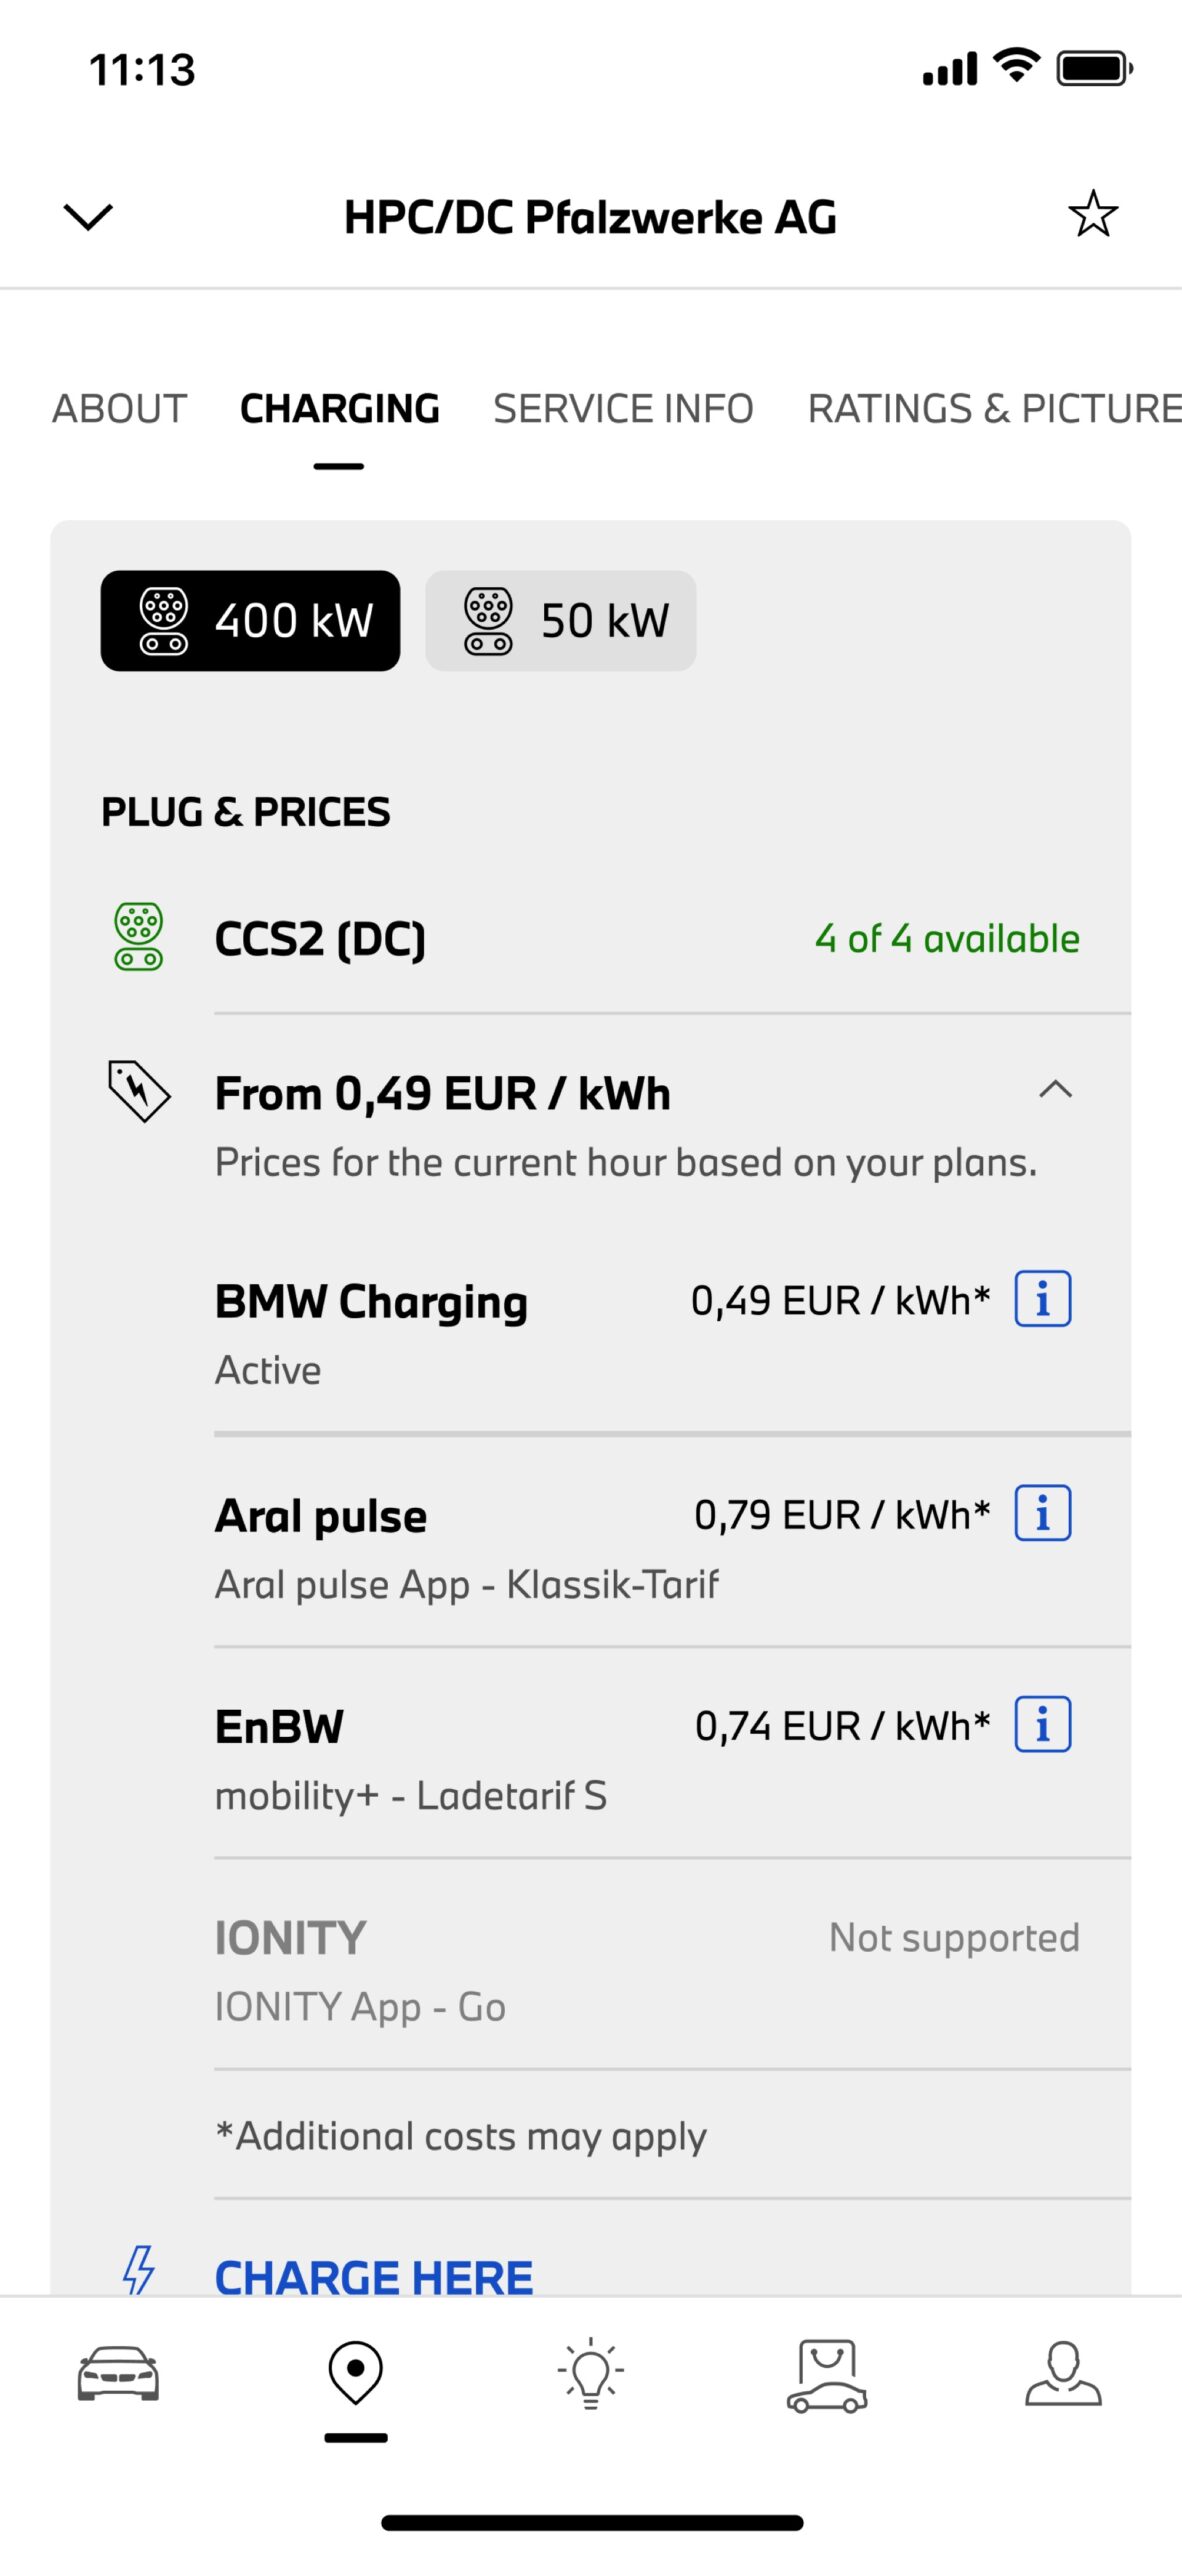1182x2560 pixels.
Task: Collapse the station details with down chevron
Action: pyautogui.click(x=88, y=216)
